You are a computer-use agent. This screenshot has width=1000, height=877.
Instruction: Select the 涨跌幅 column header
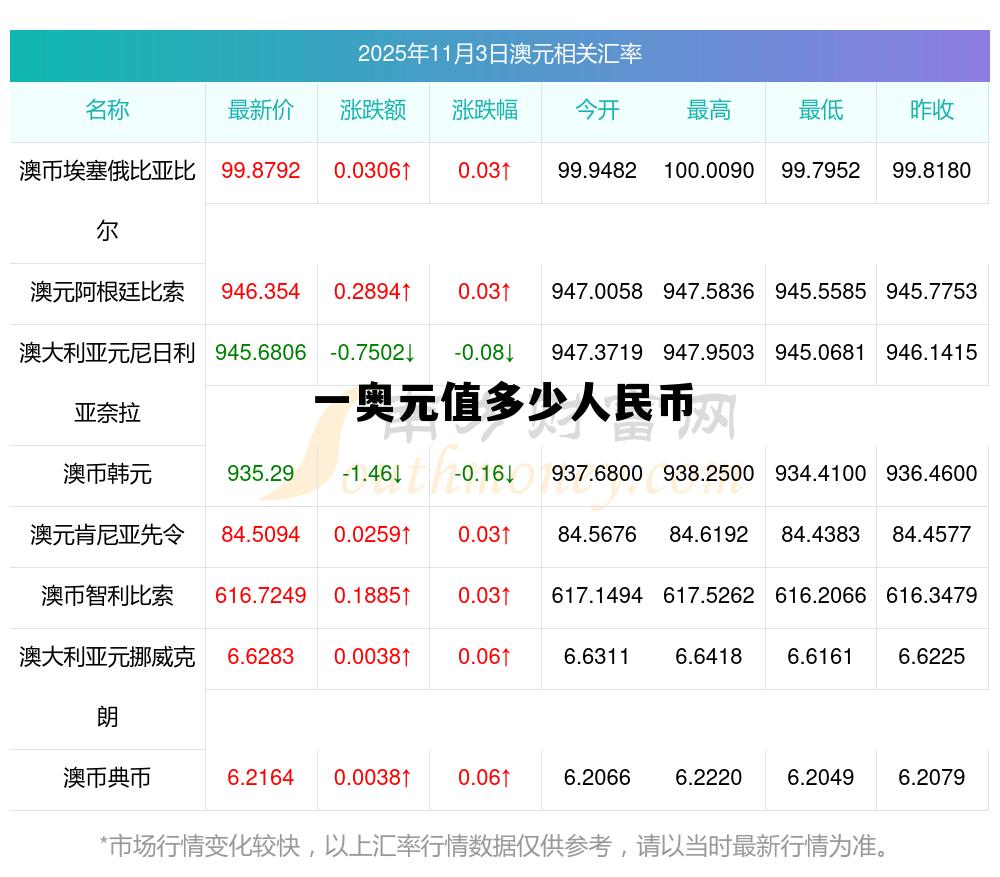pyautogui.click(x=484, y=111)
